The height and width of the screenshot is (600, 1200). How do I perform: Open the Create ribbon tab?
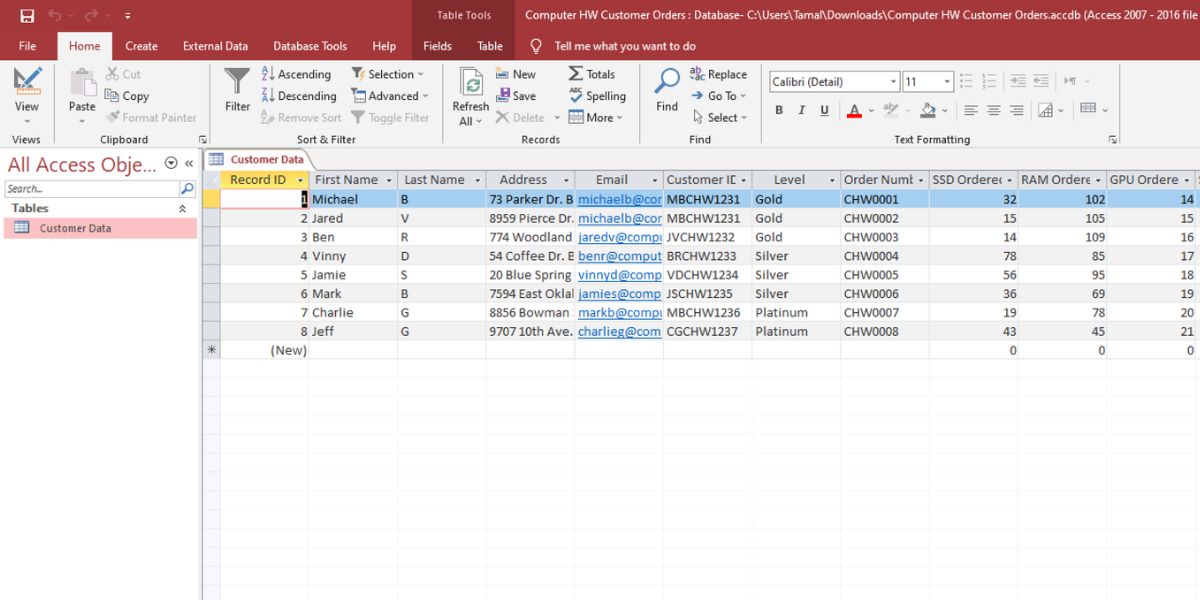[141, 46]
